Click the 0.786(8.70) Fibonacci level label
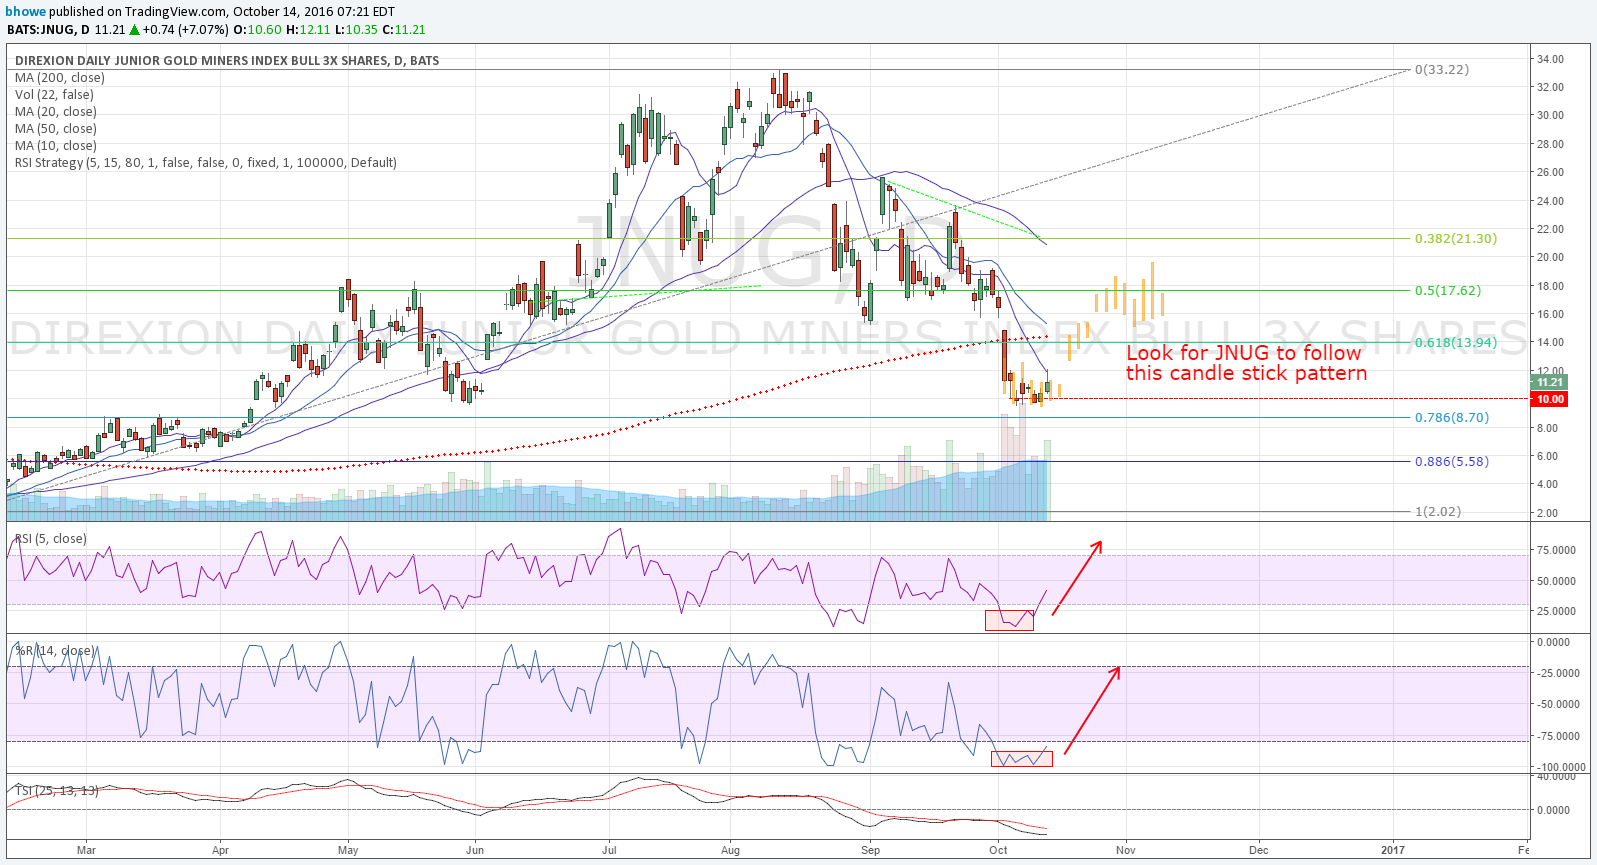The image size is (1597, 865). coord(1452,418)
